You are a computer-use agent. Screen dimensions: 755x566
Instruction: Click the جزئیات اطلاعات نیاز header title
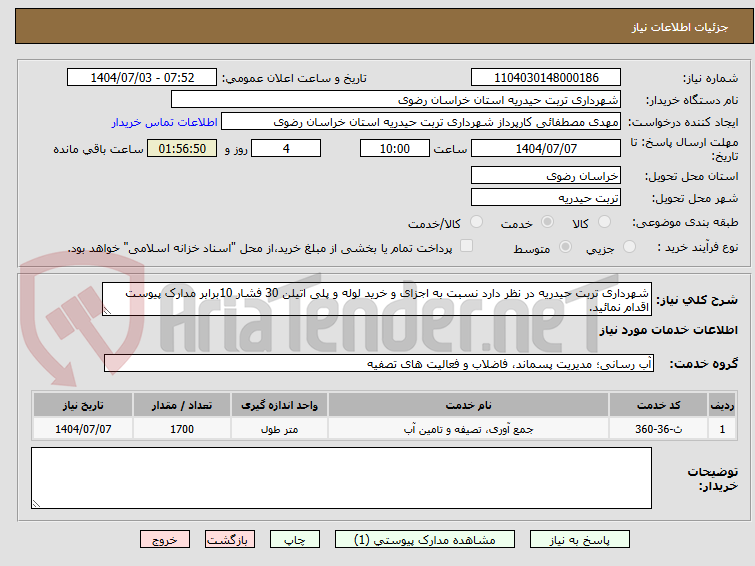pos(680,27)
